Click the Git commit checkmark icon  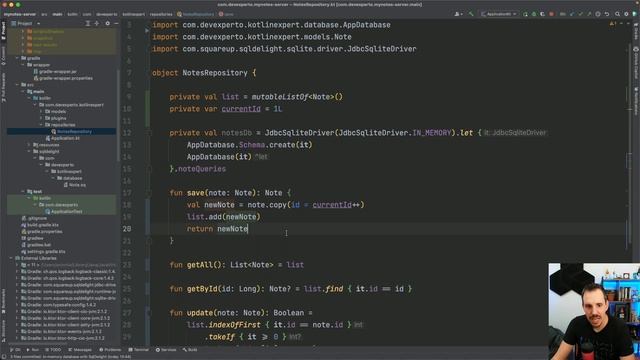pyautogui.click(x=580, y=14)
